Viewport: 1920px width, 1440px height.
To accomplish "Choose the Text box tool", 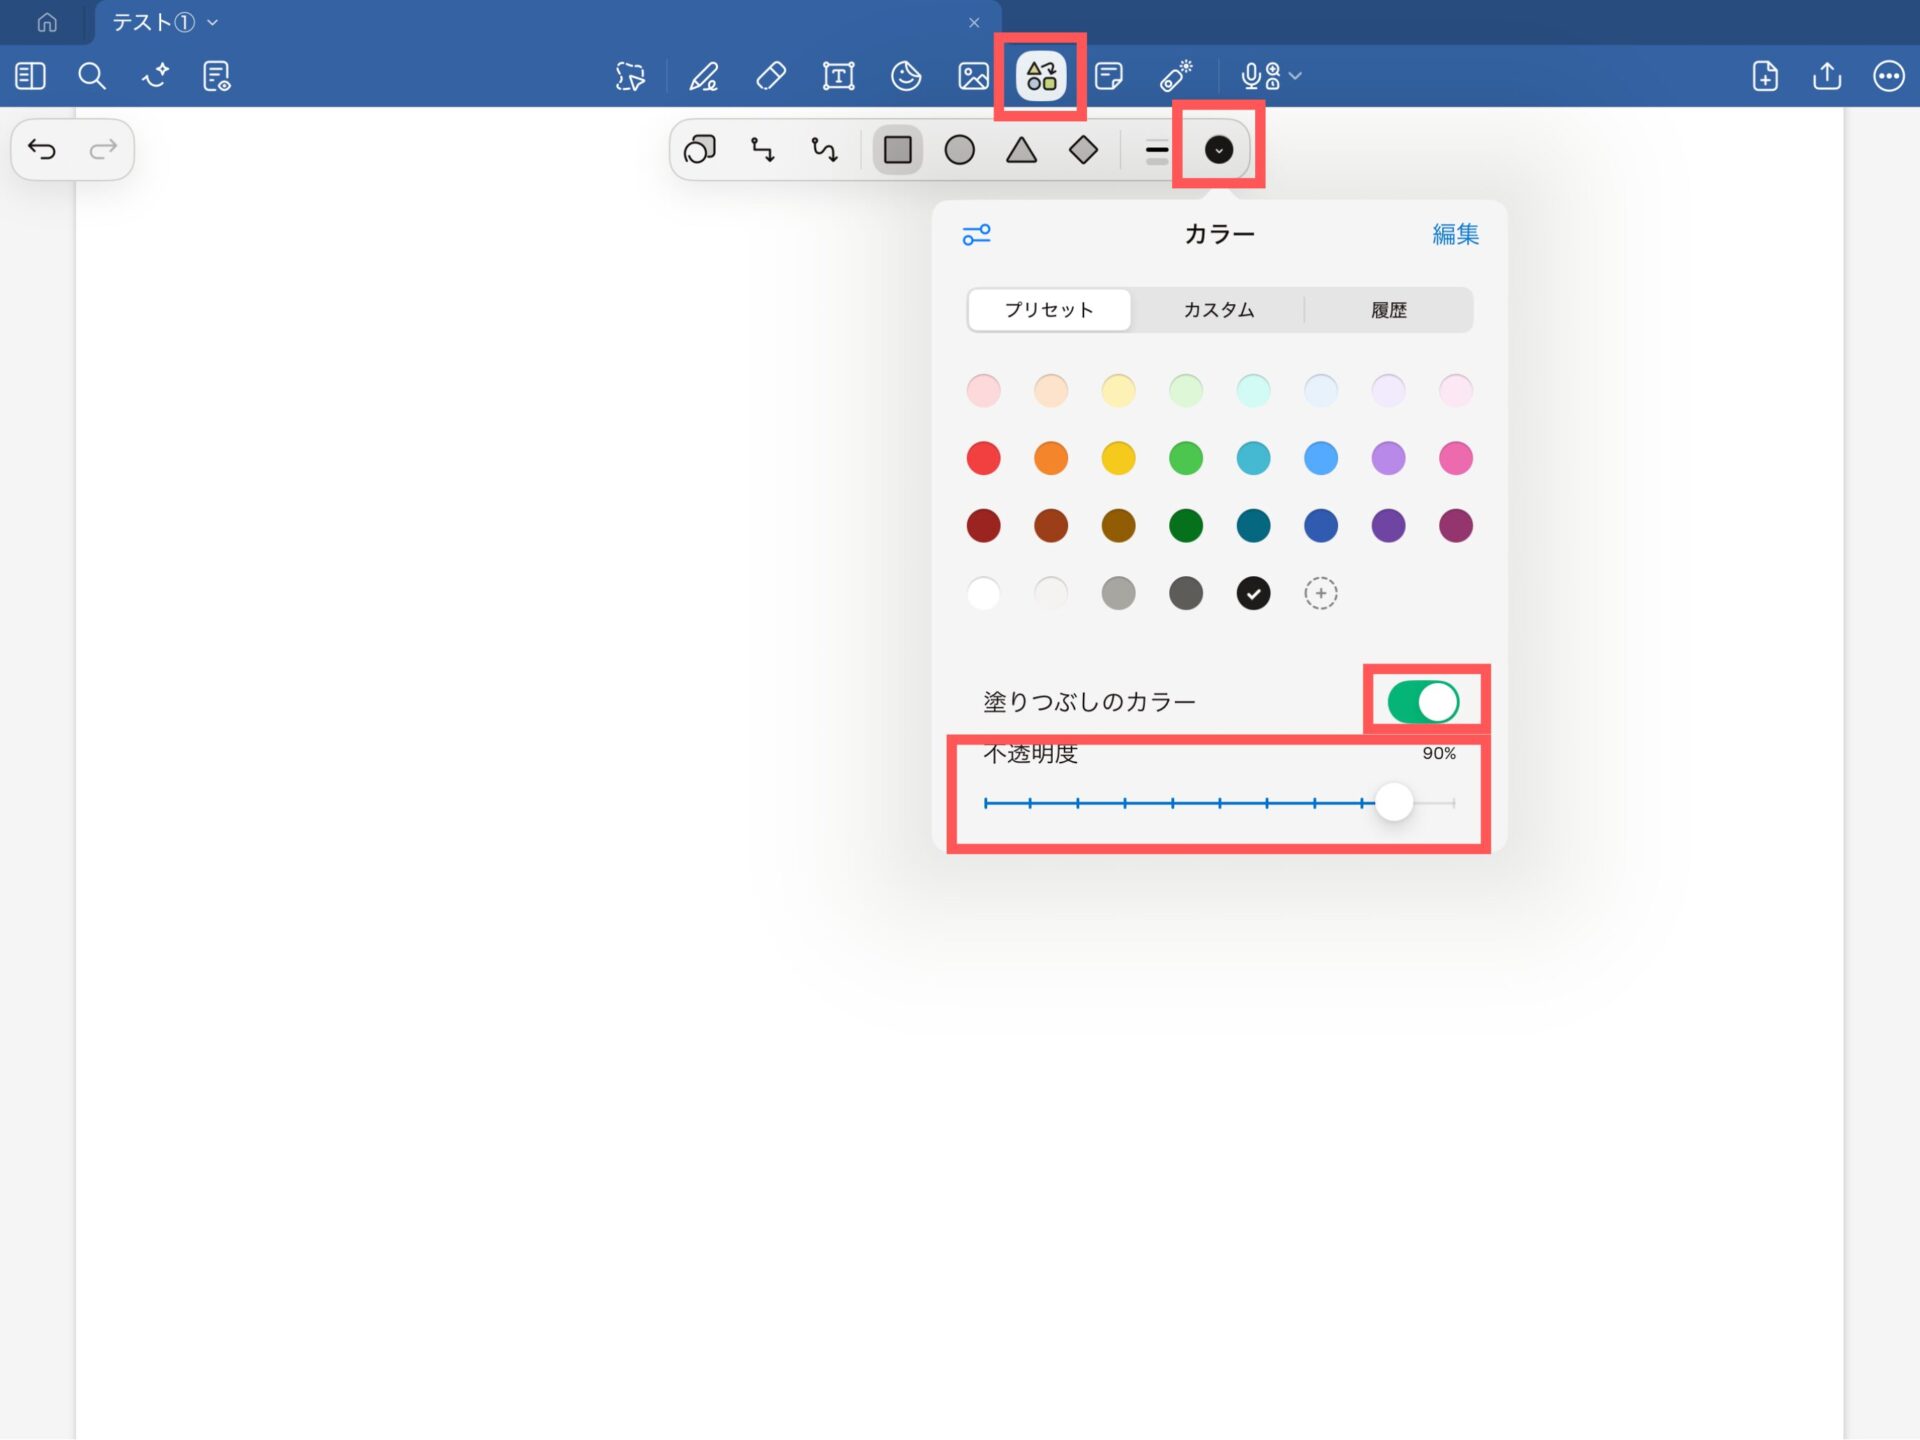I will coord(838,76).
